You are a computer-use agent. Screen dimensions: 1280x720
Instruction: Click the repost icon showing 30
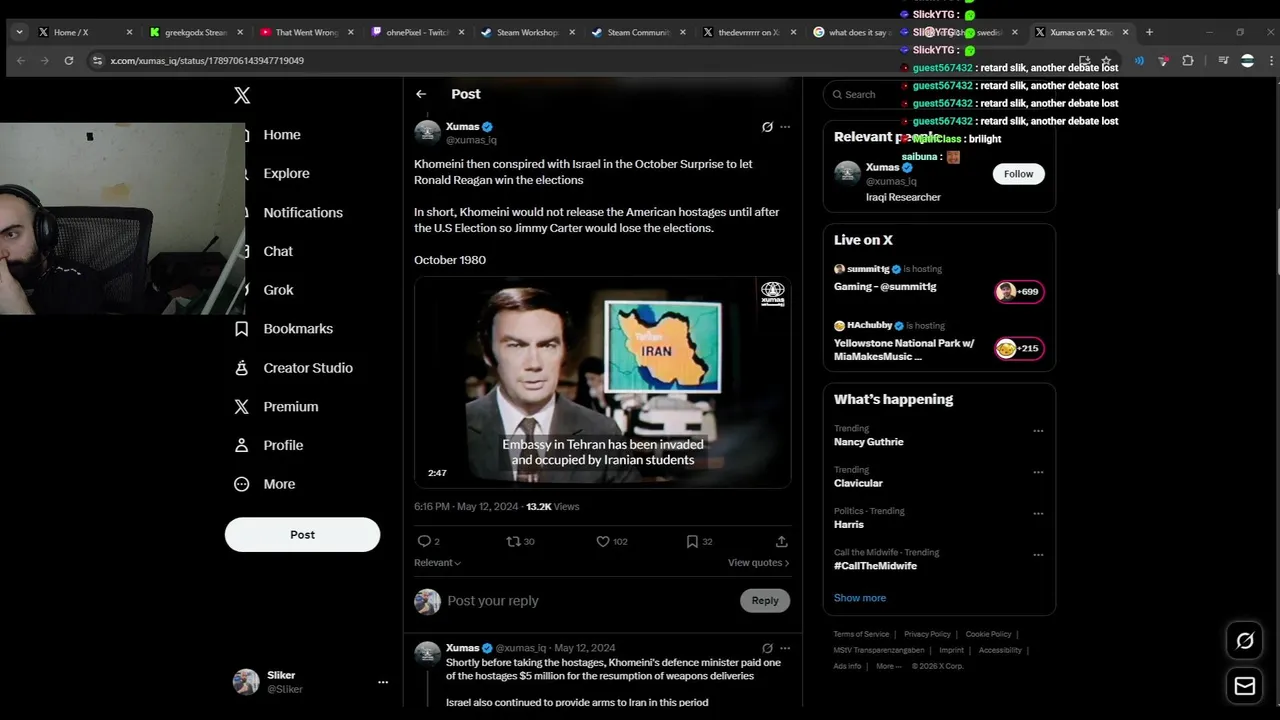point(513,541)
